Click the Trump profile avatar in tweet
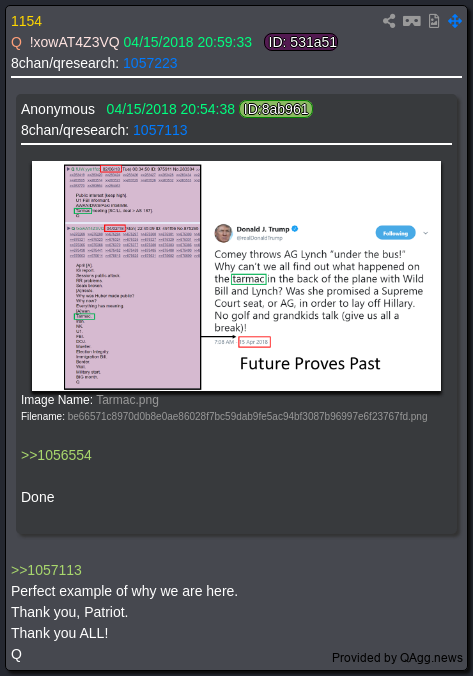Viewport: 473px width, 676px height. [223, 233]
